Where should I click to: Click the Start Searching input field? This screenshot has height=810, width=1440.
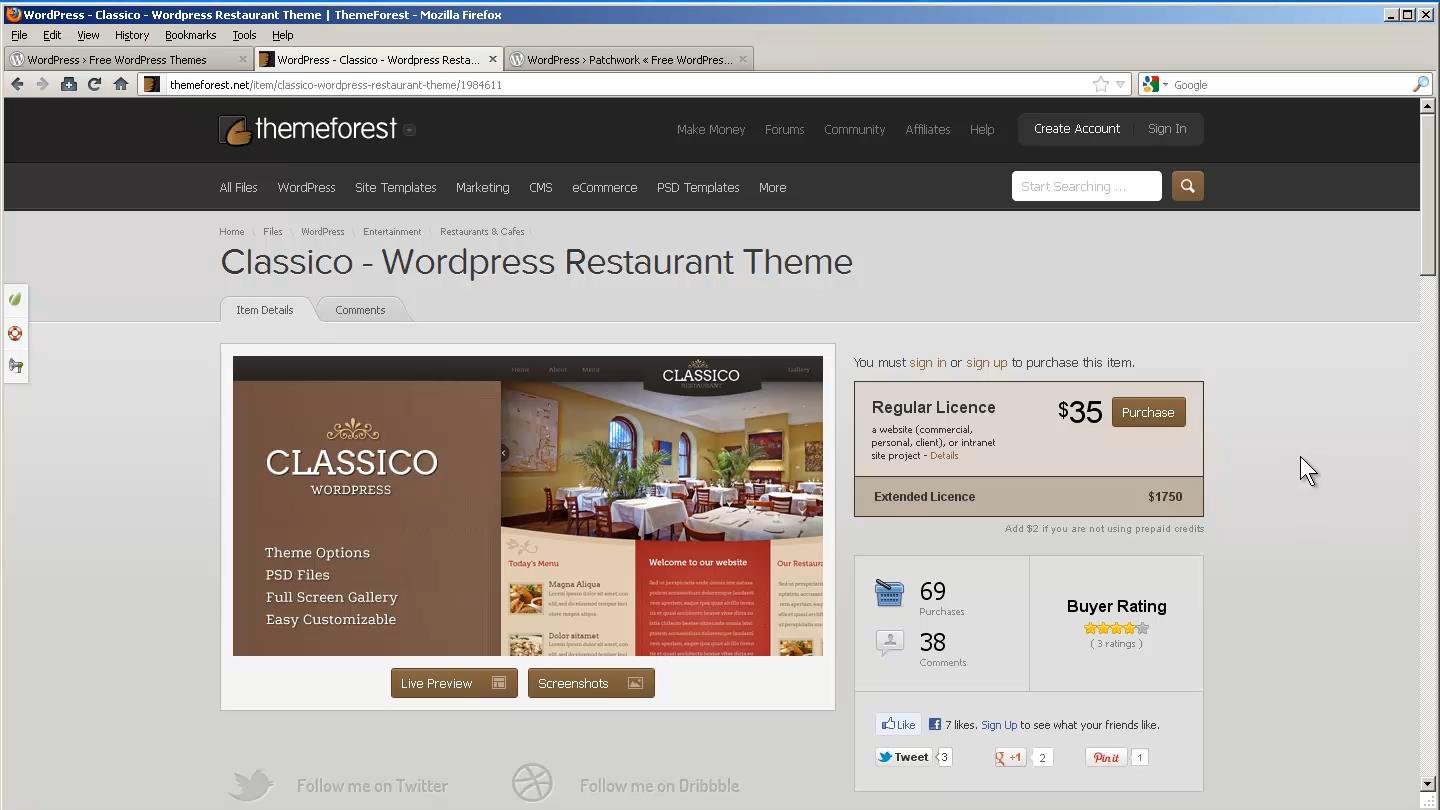pos(1087,186)
